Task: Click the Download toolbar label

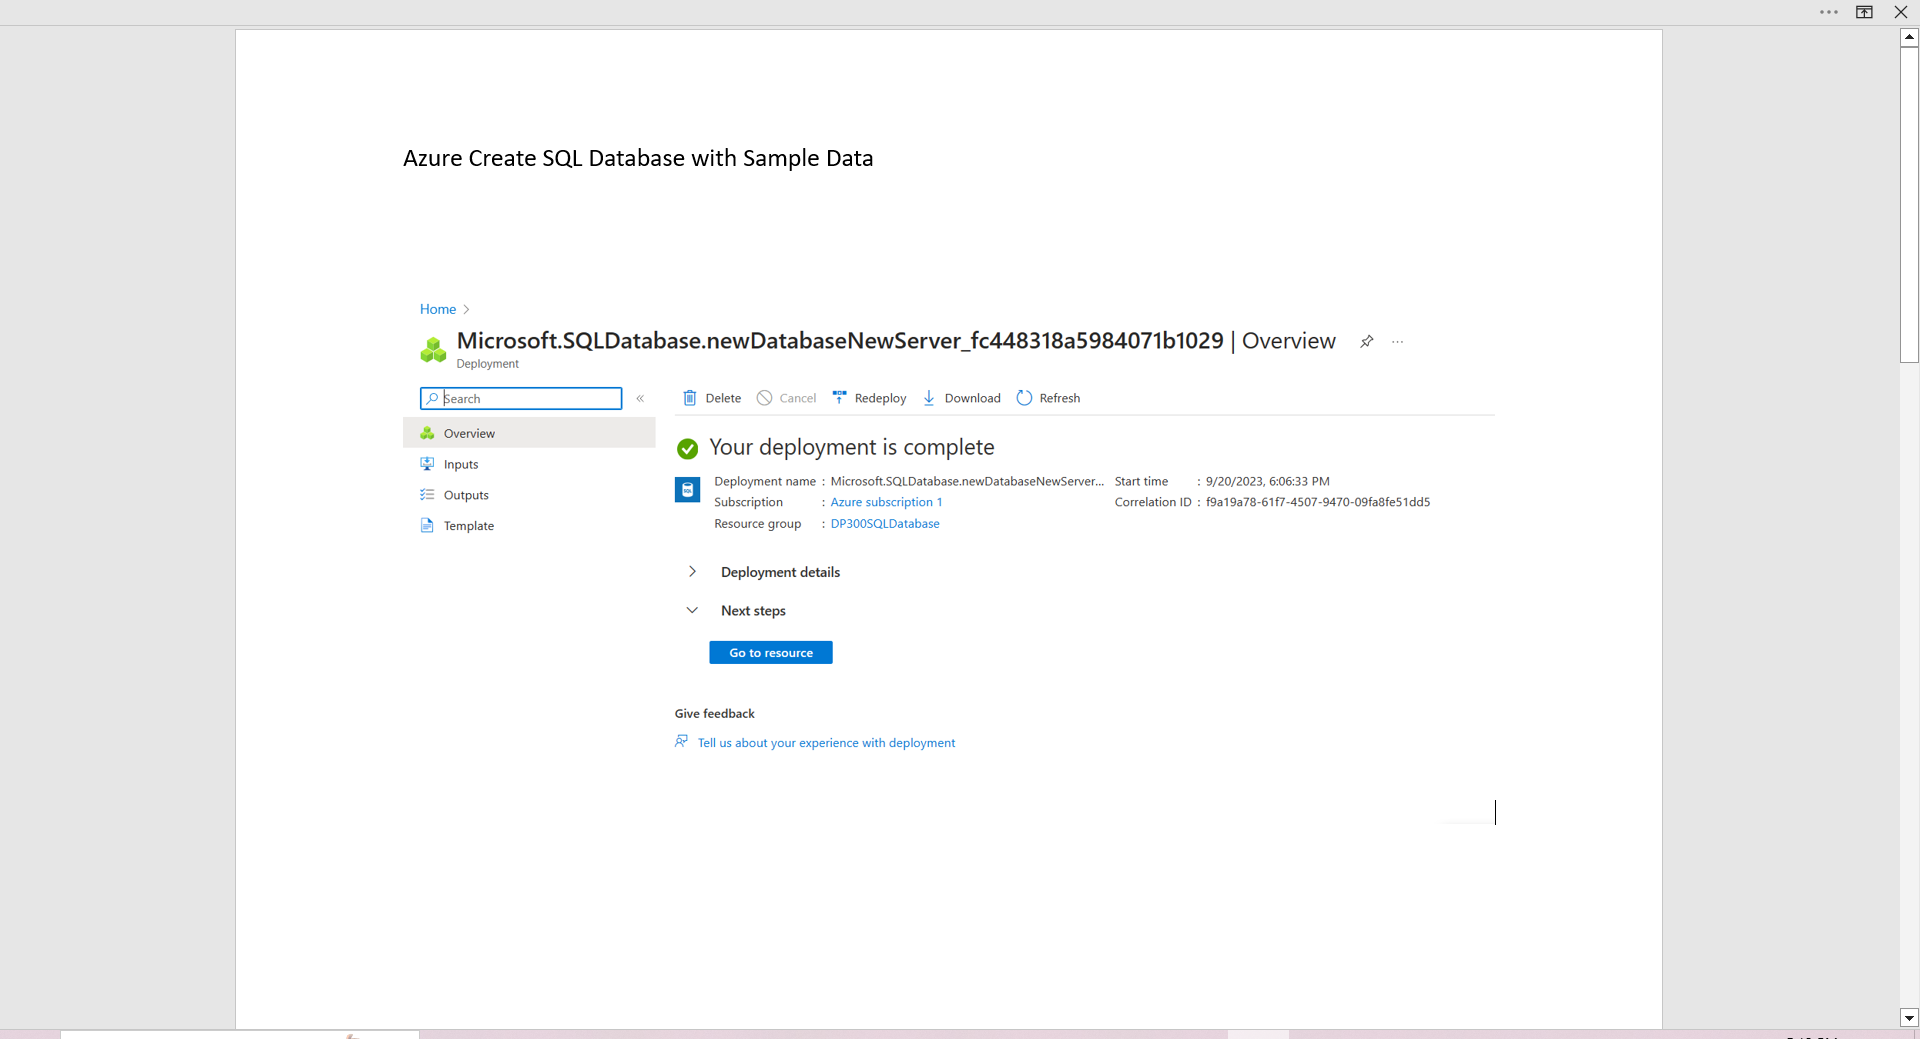Action: [x=972, y=398]
